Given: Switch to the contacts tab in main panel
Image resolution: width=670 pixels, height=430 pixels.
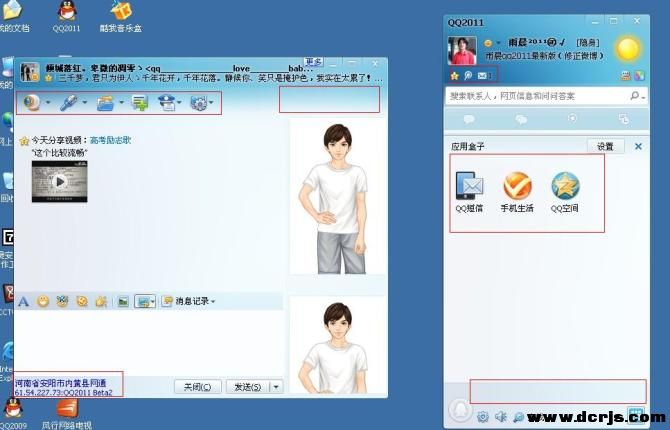Looking at the screenshot, I should 469,119.
